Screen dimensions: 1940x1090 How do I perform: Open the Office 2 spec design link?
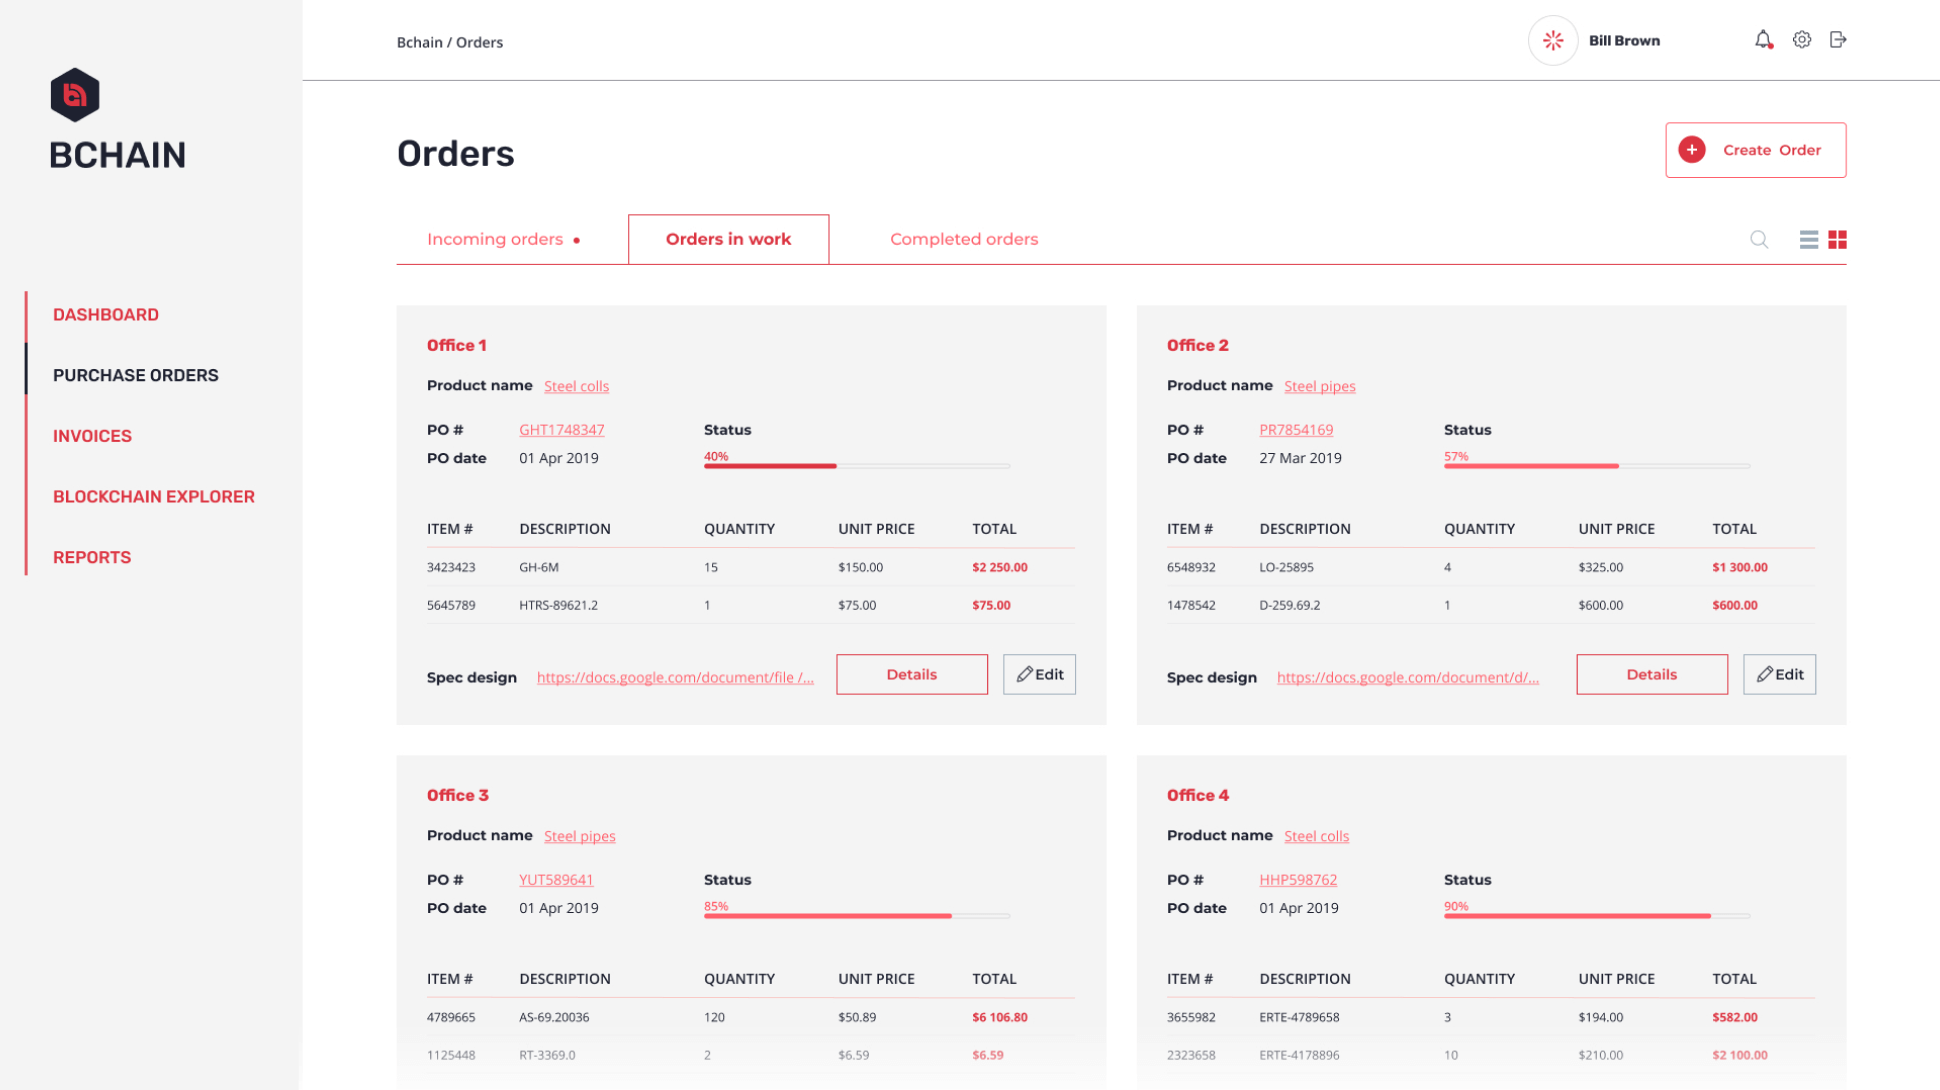[1407, 678]
